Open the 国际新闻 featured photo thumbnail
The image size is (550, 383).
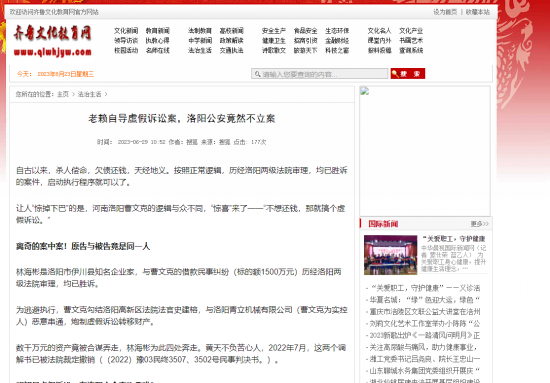point(390,255)
